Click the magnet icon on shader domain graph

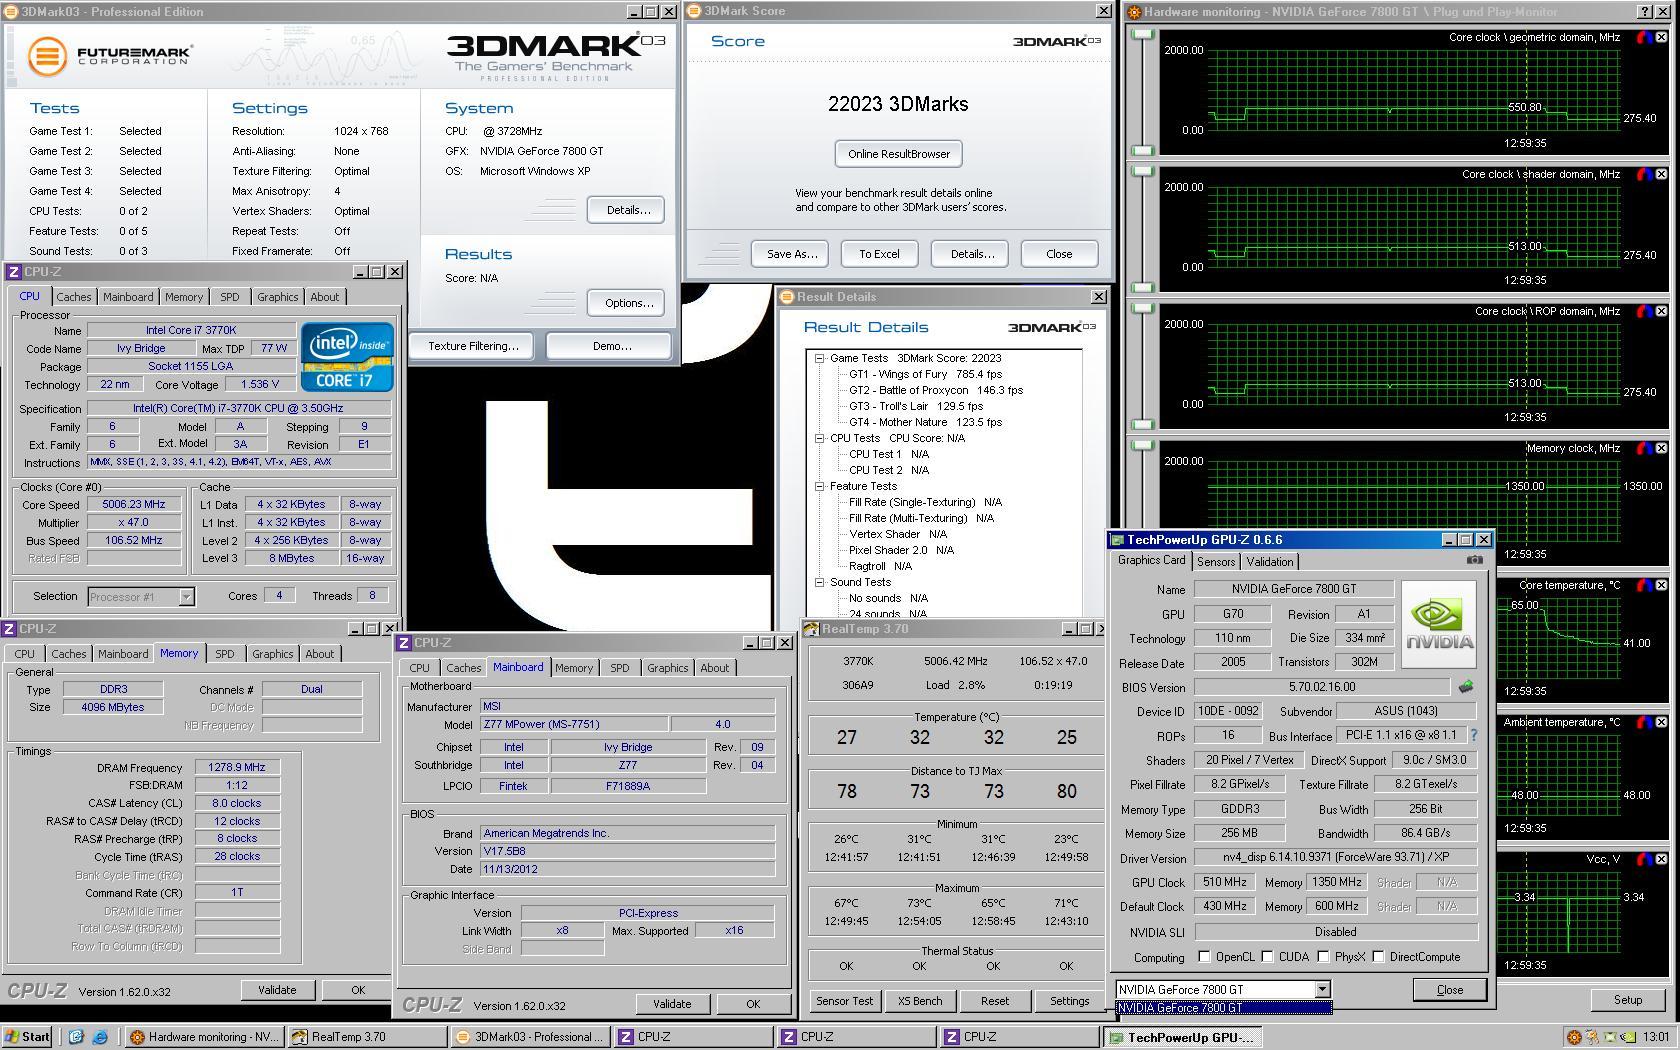[1644, 174]
